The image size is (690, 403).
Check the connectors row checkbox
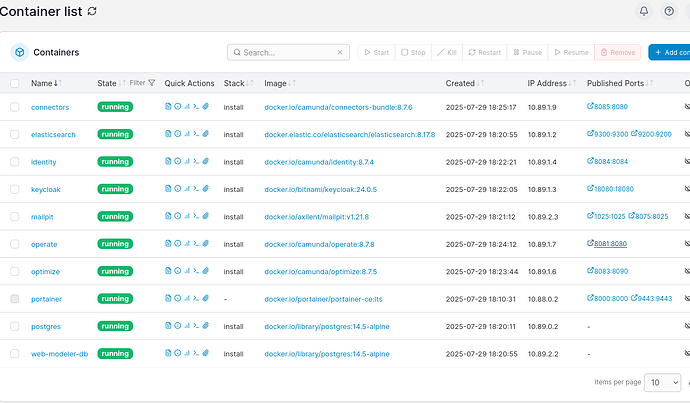pos(15,107)
